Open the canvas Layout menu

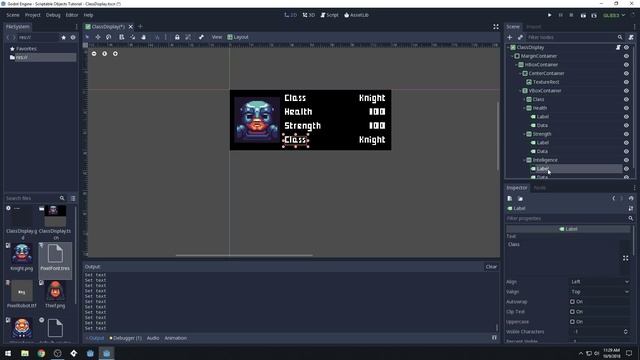[238, 37]
